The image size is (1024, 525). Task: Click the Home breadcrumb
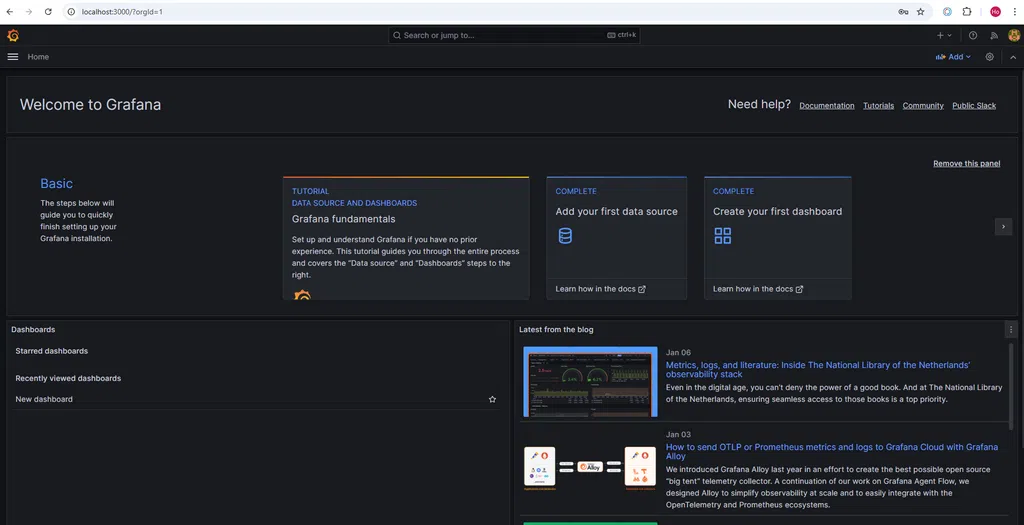tap(38, 57)
